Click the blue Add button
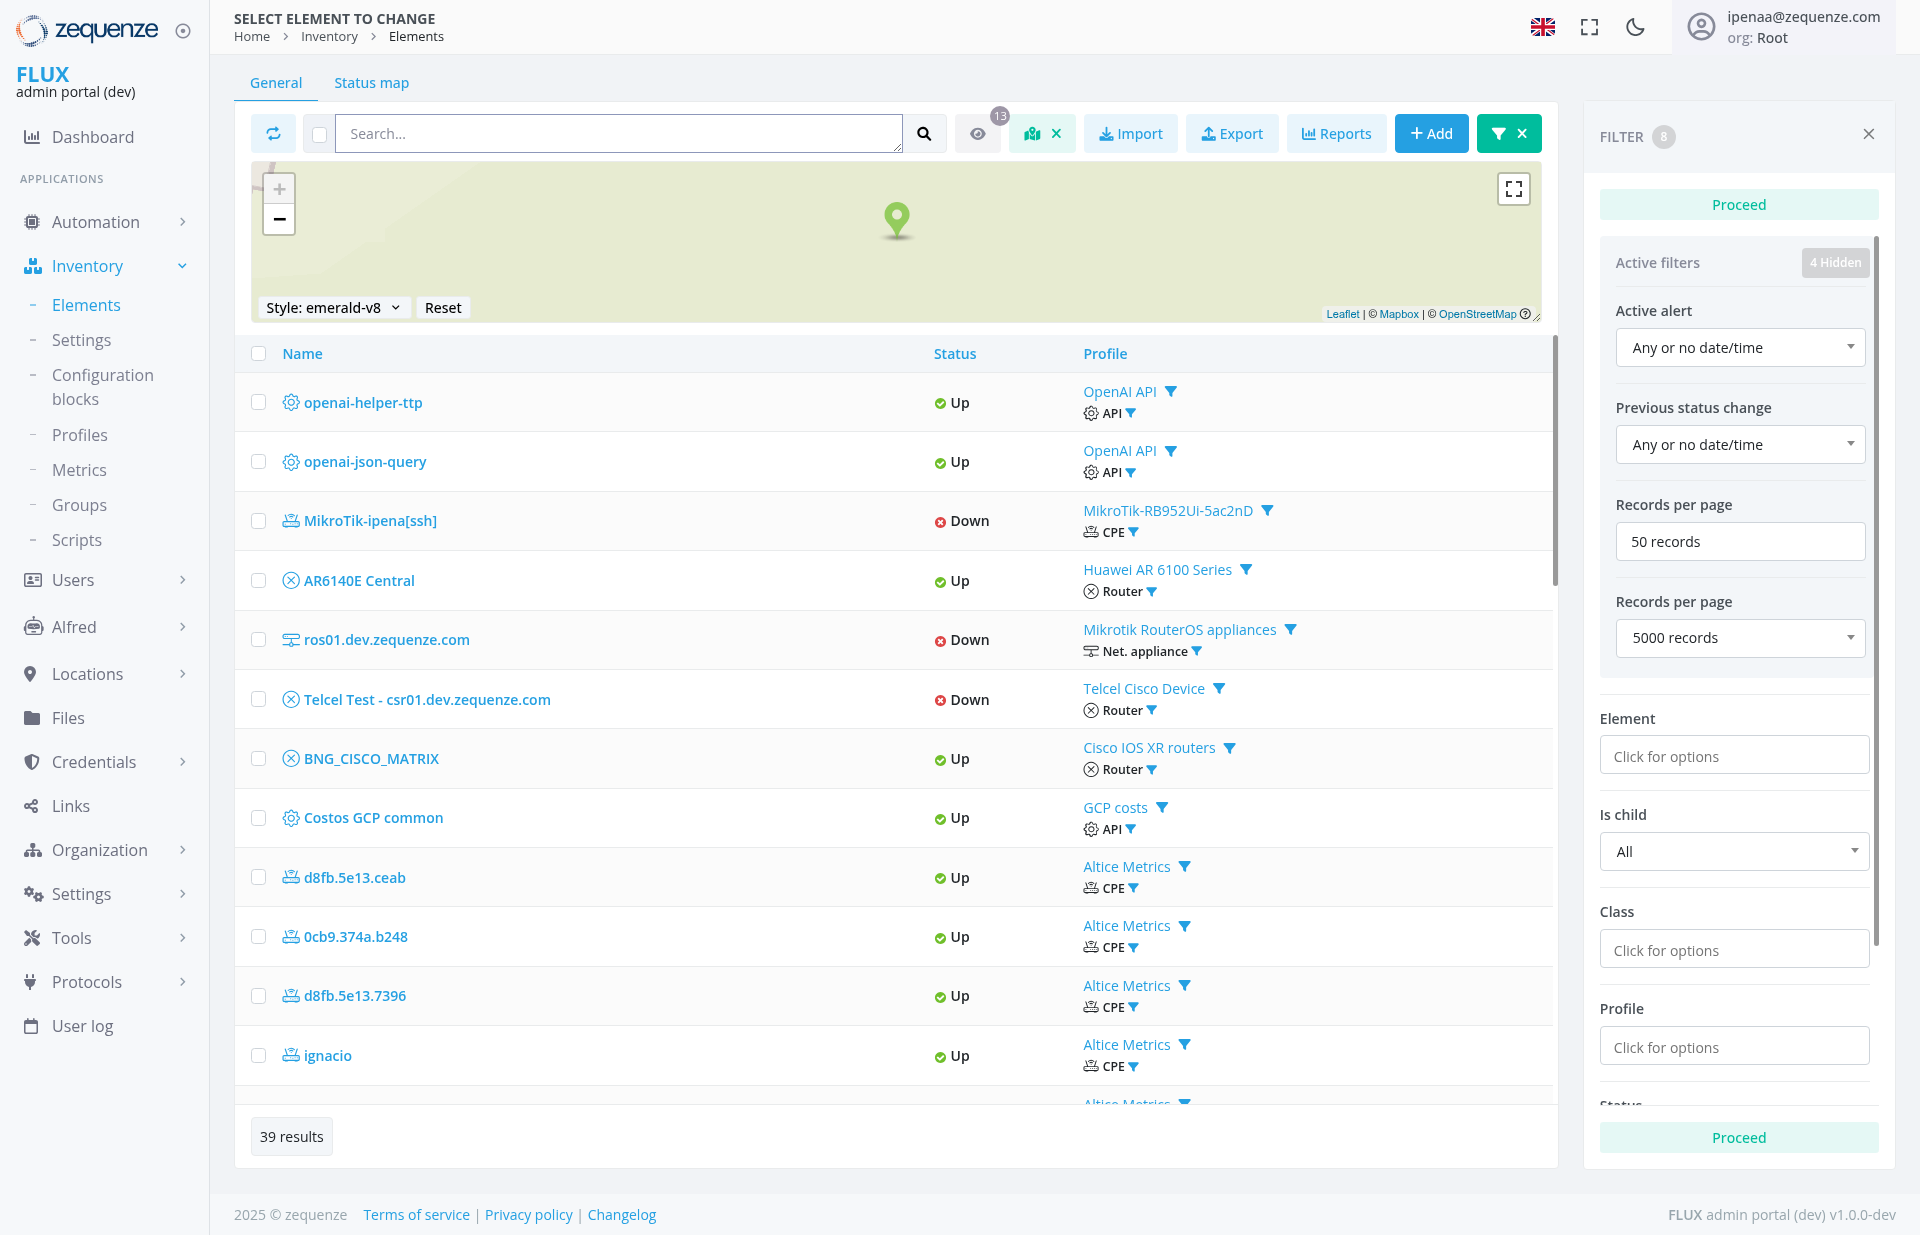1920x1235 pixels. pyautogui.click(x=1431, y=134)
